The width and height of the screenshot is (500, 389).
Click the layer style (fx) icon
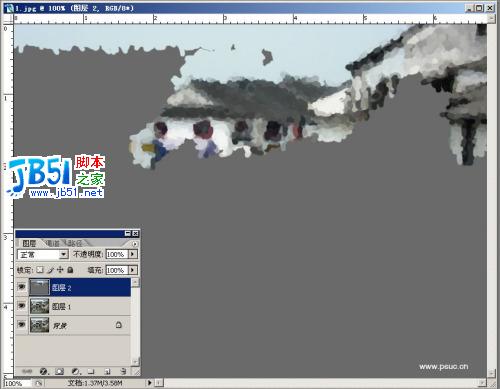[x=43, y=371]
